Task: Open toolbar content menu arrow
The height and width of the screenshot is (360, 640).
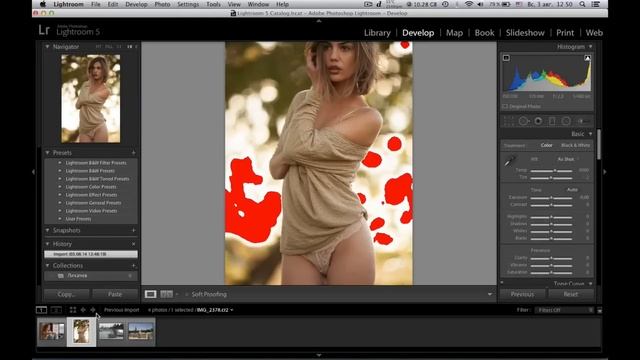Action: coord(490,294)
